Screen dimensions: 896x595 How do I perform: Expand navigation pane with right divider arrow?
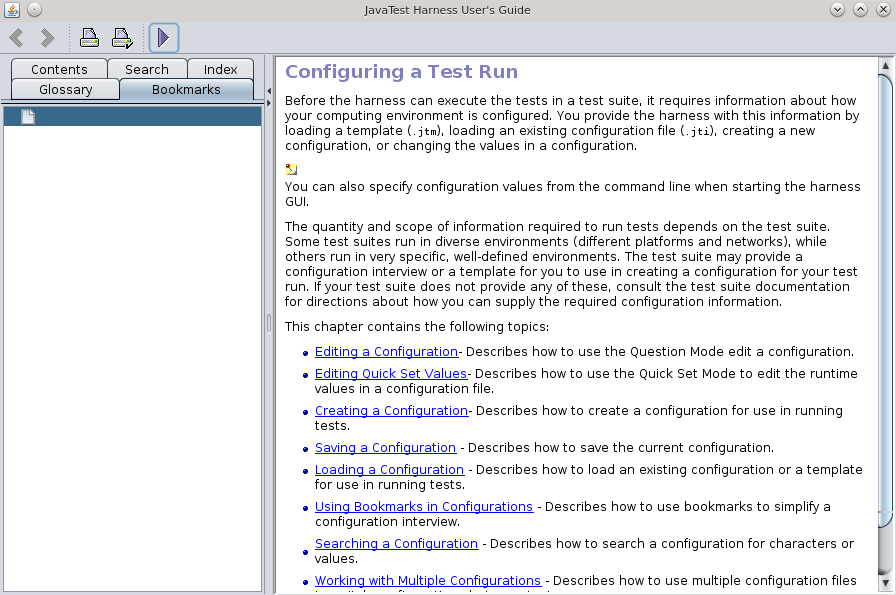tap(268, 102)
